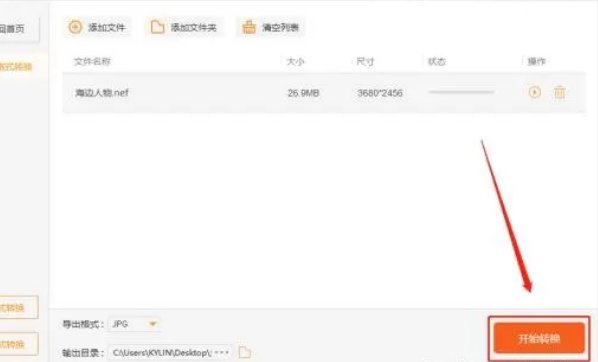The height and width of the screenshot is (362, 598).
Task: Click the 大小 column header
Action: [295, 61]
